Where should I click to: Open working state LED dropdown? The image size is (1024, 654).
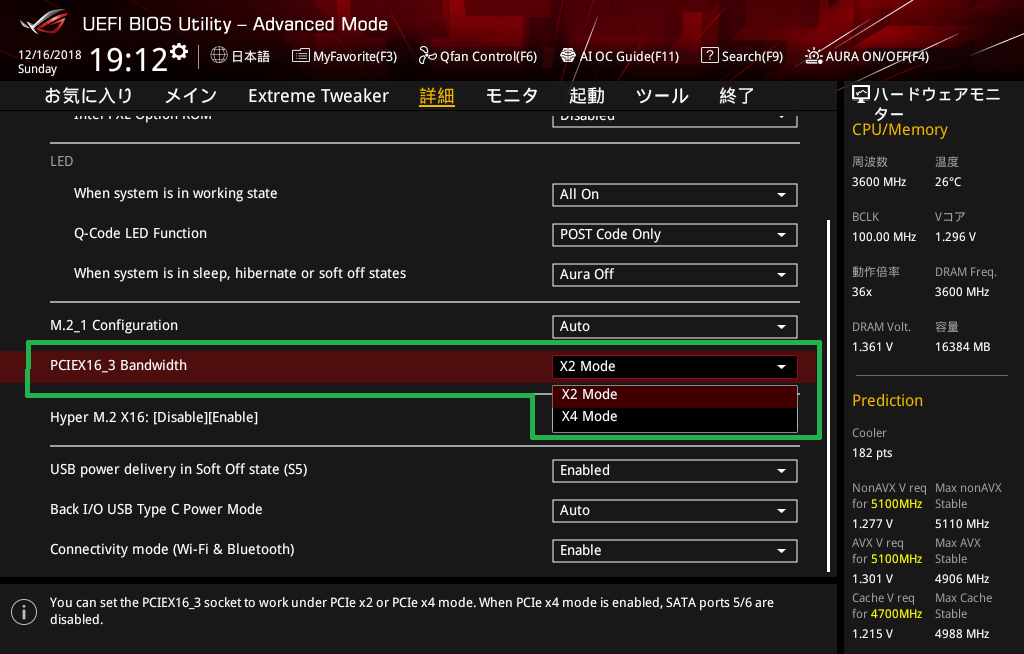pos(675,195)
